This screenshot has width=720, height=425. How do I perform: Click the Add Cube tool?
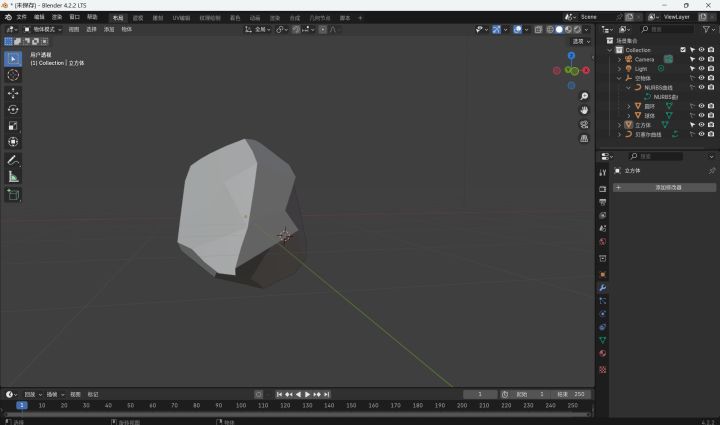tap(13, 195)
